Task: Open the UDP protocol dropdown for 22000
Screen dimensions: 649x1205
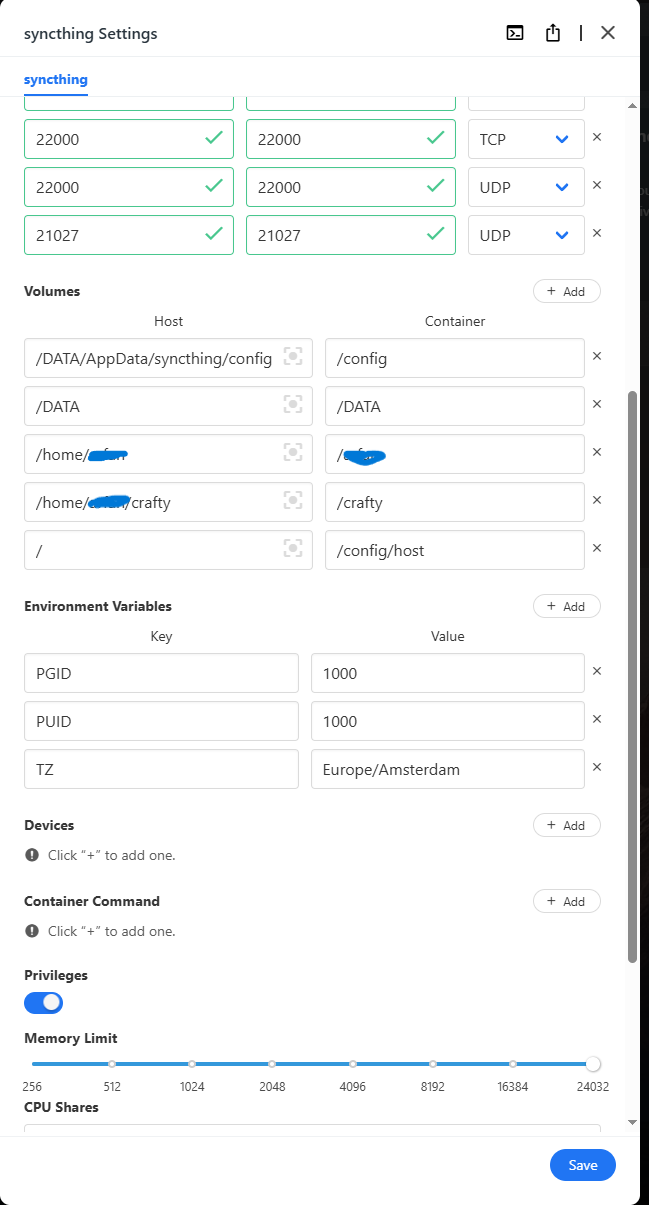Action: [526, 187]
